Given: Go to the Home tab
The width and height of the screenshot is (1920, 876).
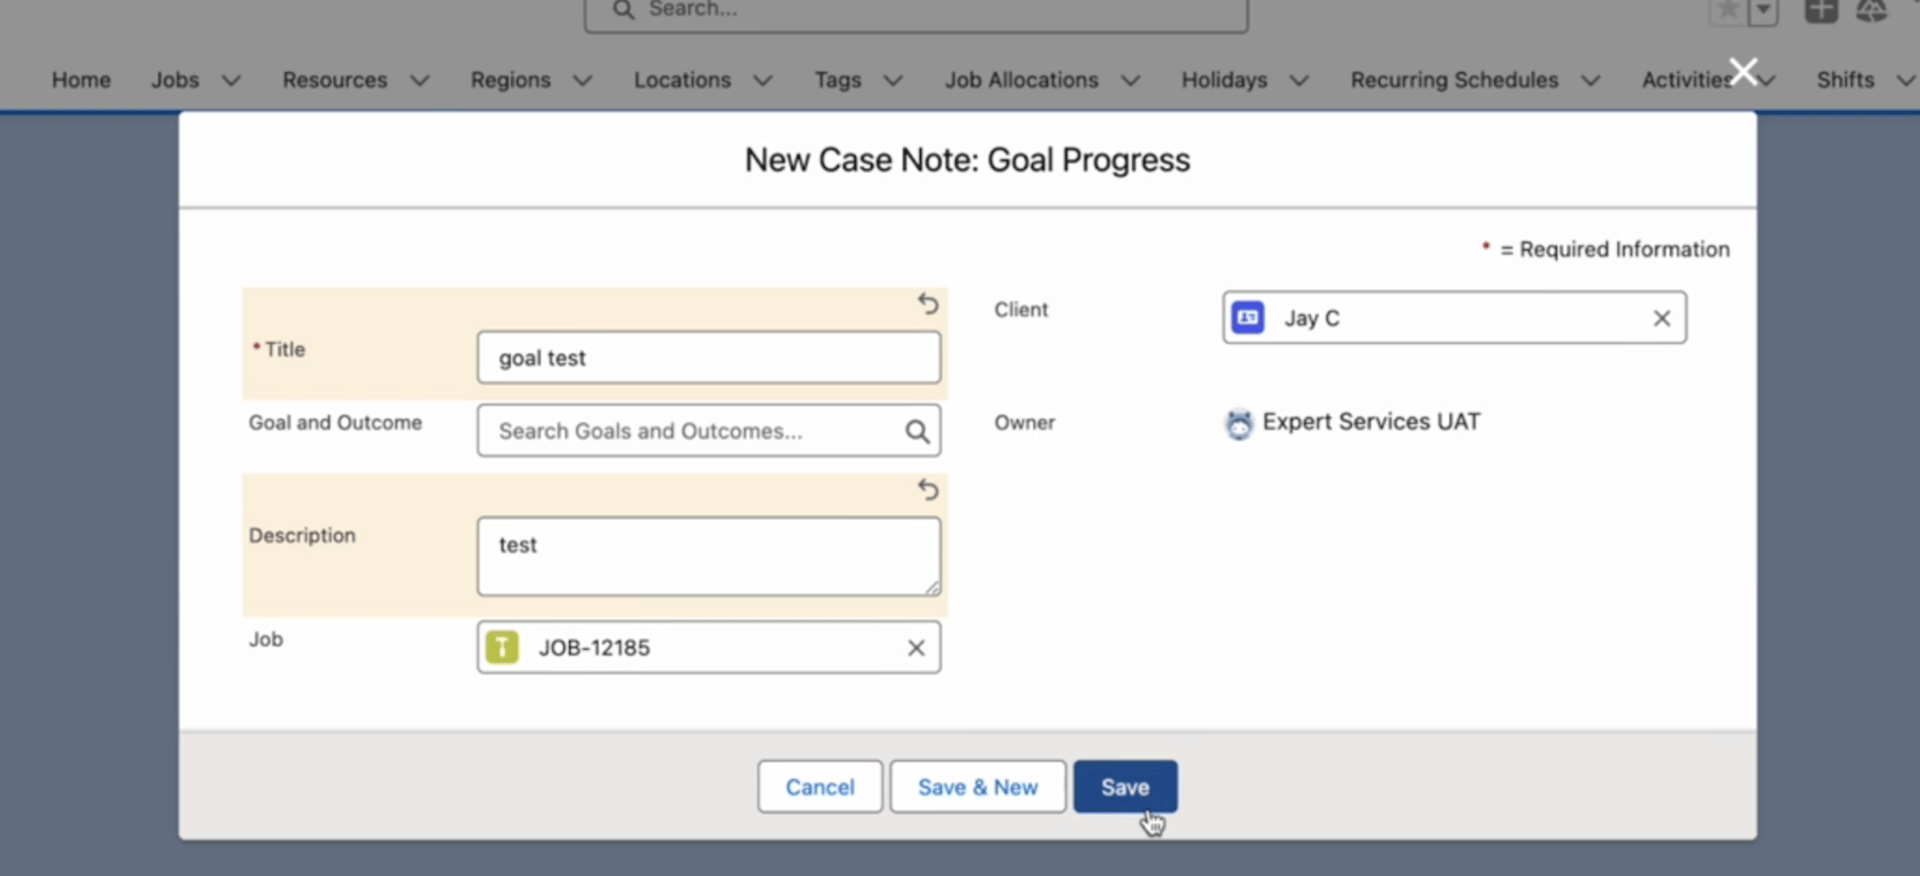Looking at the screenshot, I should tap(81, 80).
